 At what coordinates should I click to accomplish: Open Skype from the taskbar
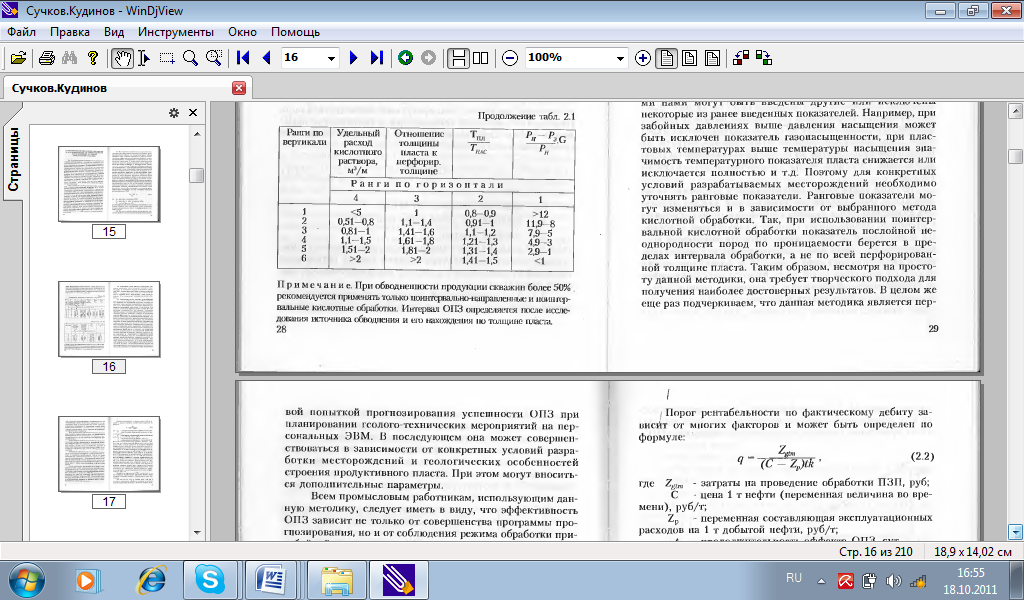click(210, 580)
